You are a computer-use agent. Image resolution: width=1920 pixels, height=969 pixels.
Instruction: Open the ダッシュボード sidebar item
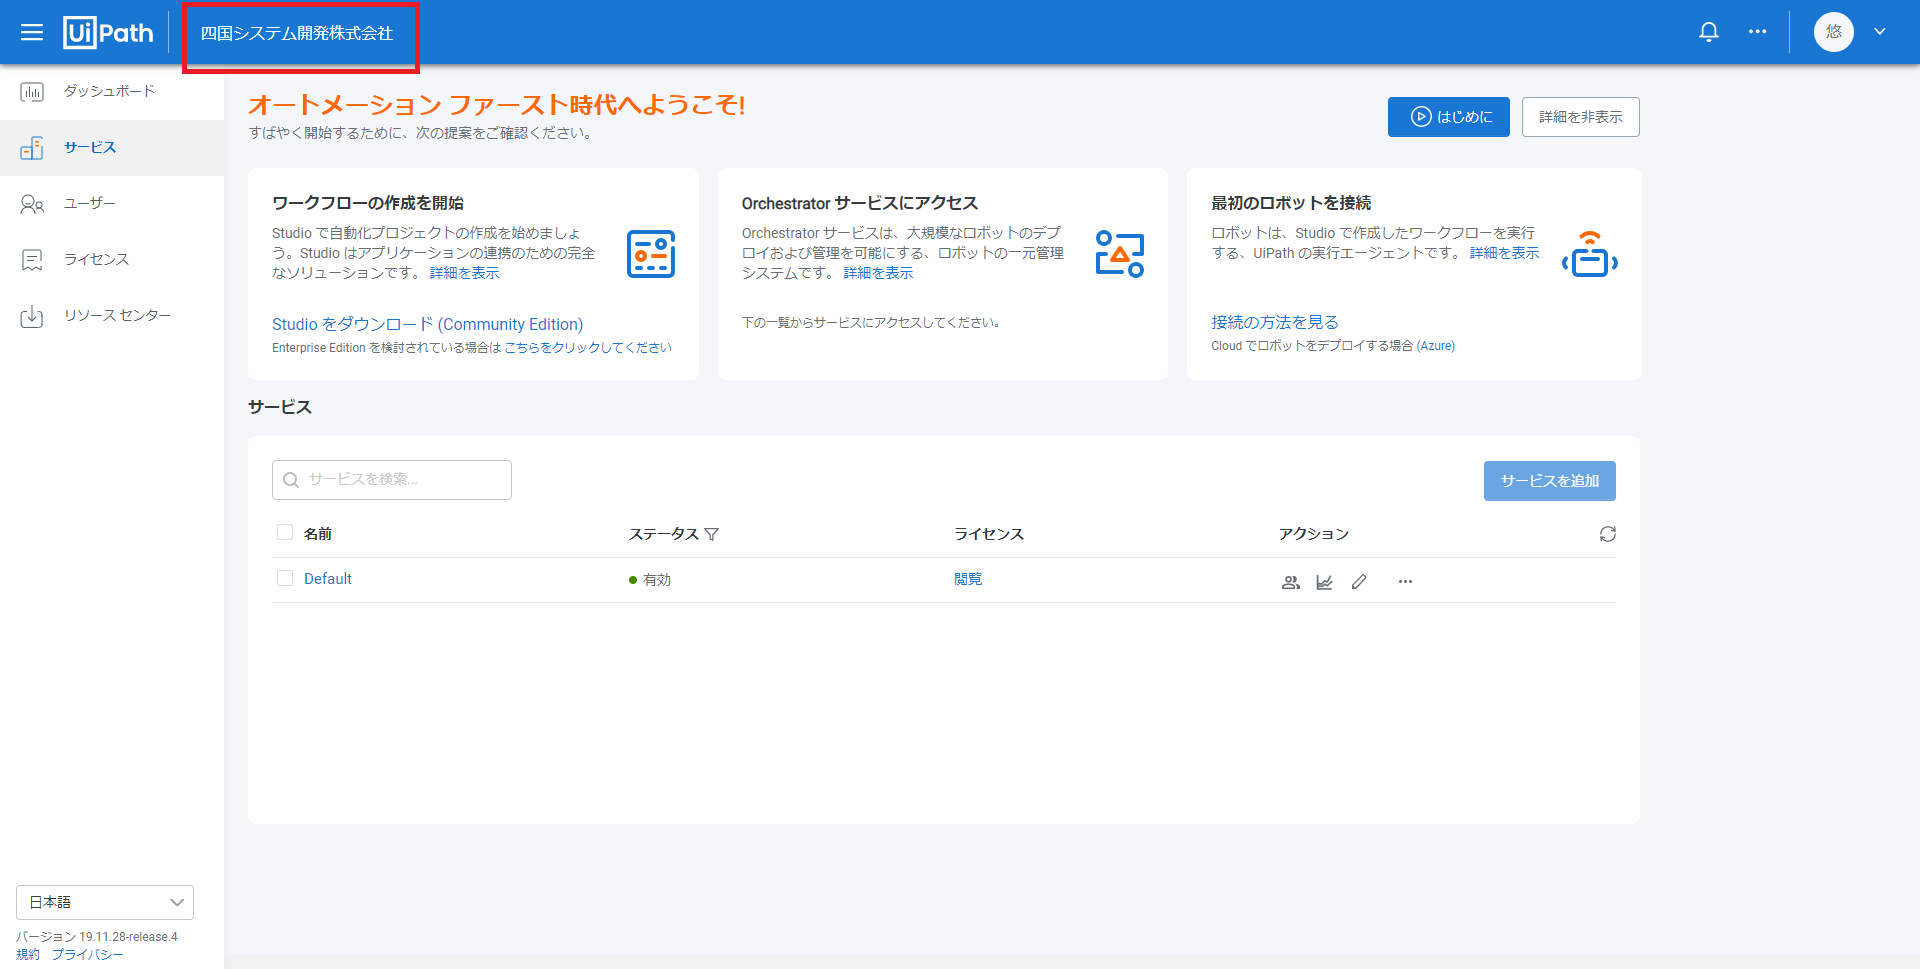pyautogui.click(x=109, y=92)
